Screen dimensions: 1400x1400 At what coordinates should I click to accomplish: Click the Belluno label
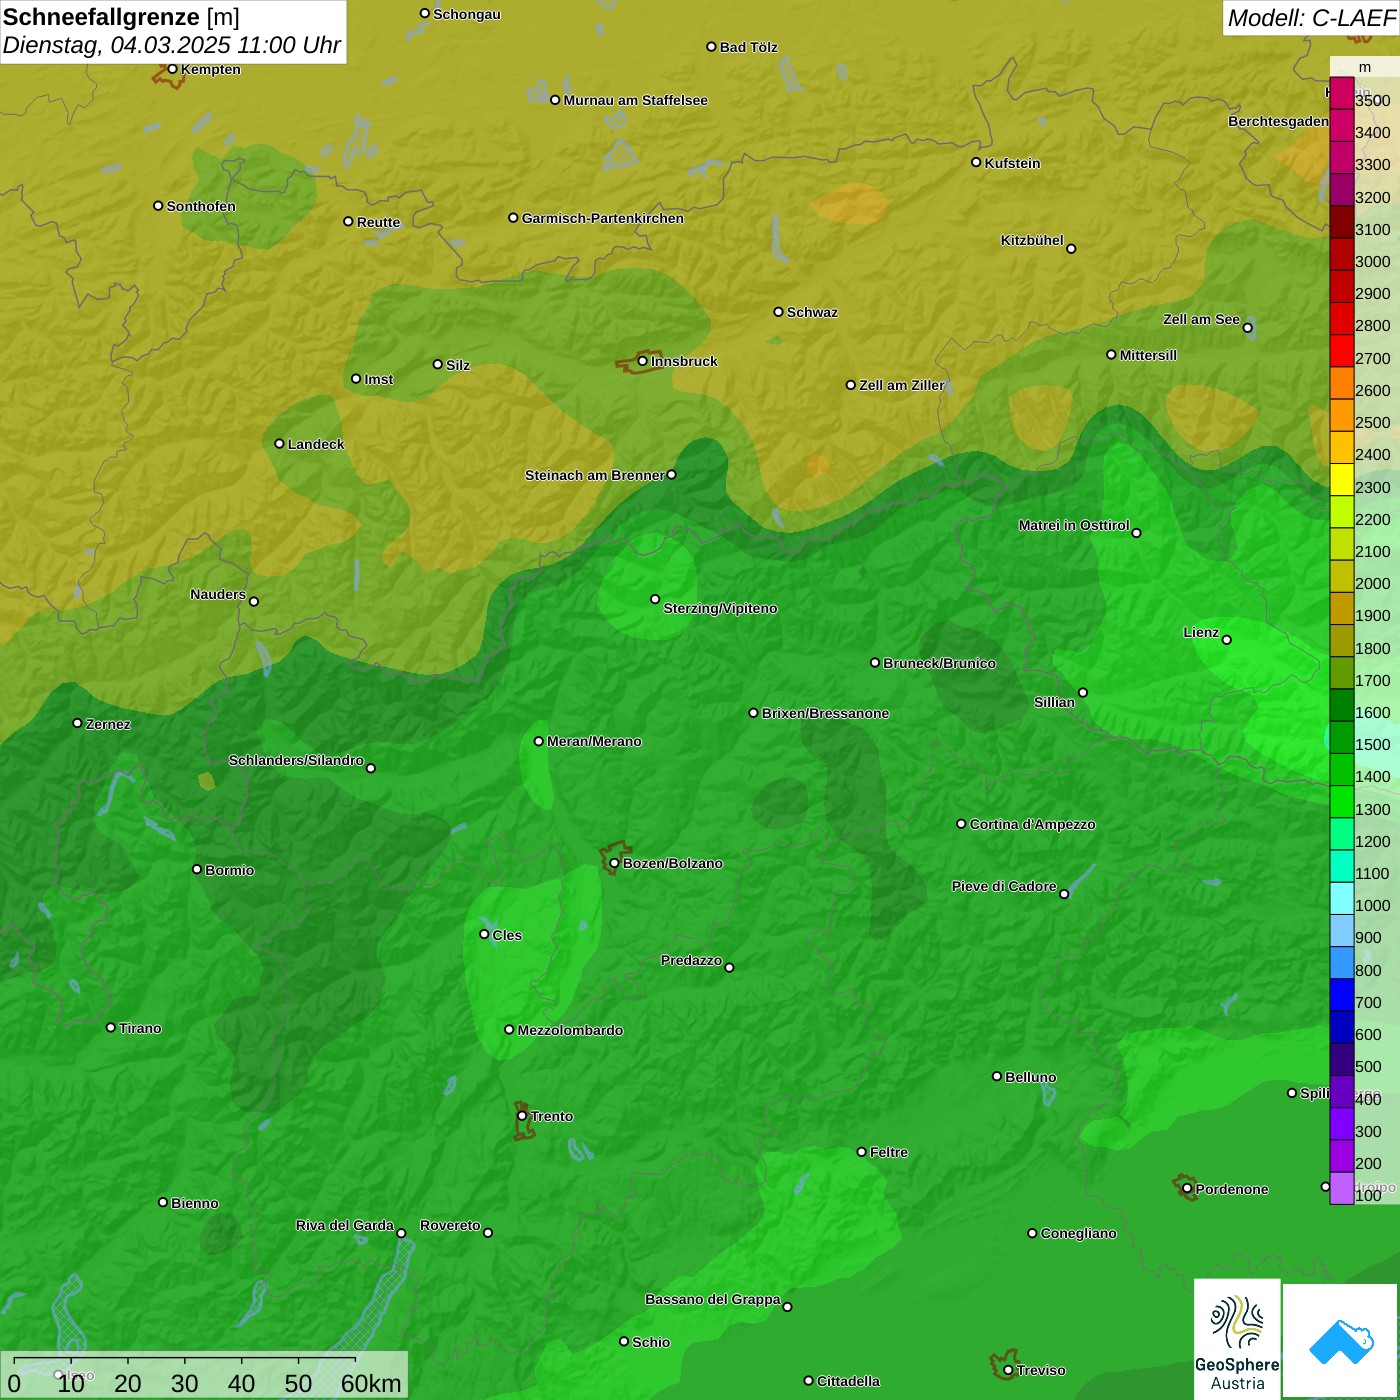point(1030,1077)
